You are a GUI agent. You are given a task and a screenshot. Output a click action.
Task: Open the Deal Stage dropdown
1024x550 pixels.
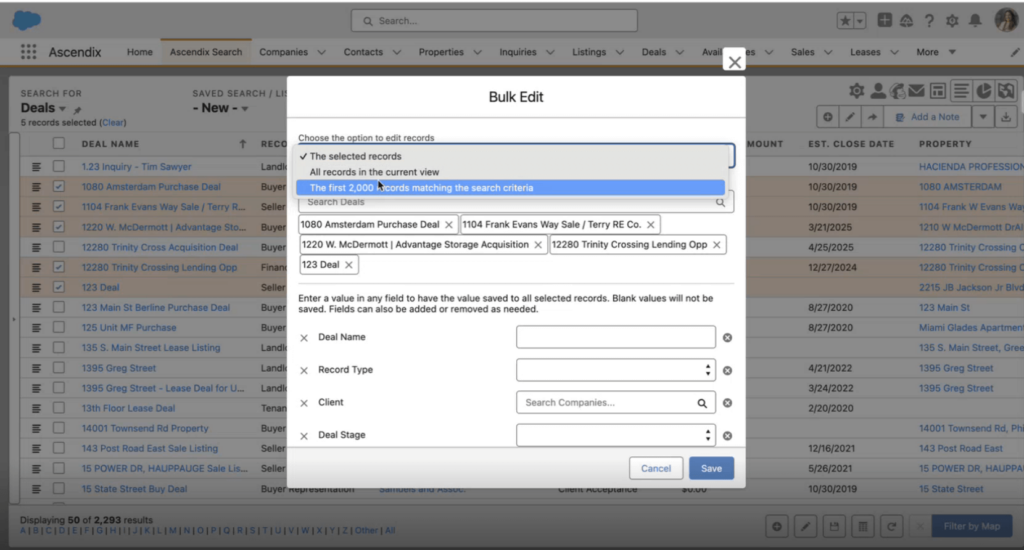coord(615,436)
